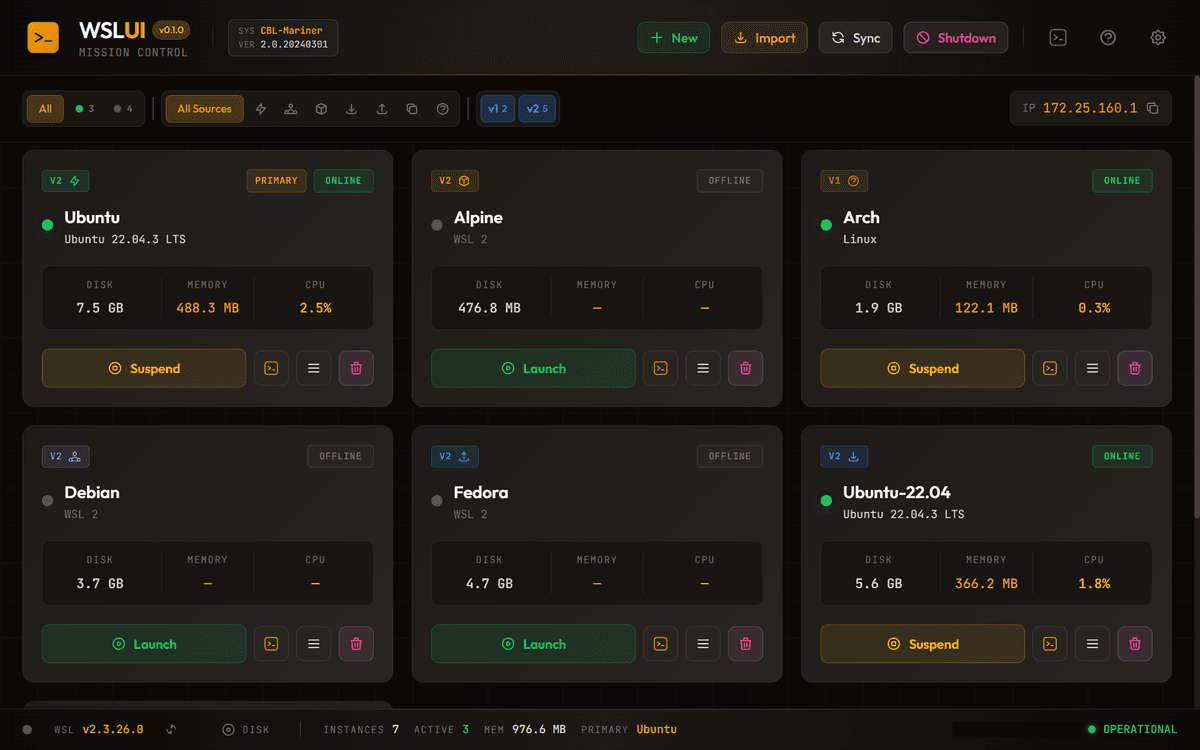The image size is (1200, 750).
Task: Click the upload source filter icon
Action: [x=381, y=108]
